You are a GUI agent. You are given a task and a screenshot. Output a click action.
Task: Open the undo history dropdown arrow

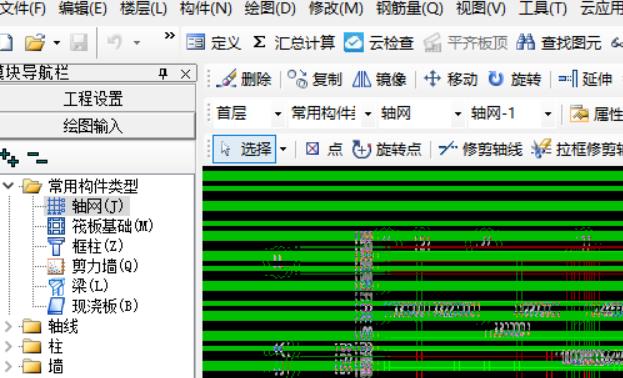pyautogui.click(x=137, y=42)
